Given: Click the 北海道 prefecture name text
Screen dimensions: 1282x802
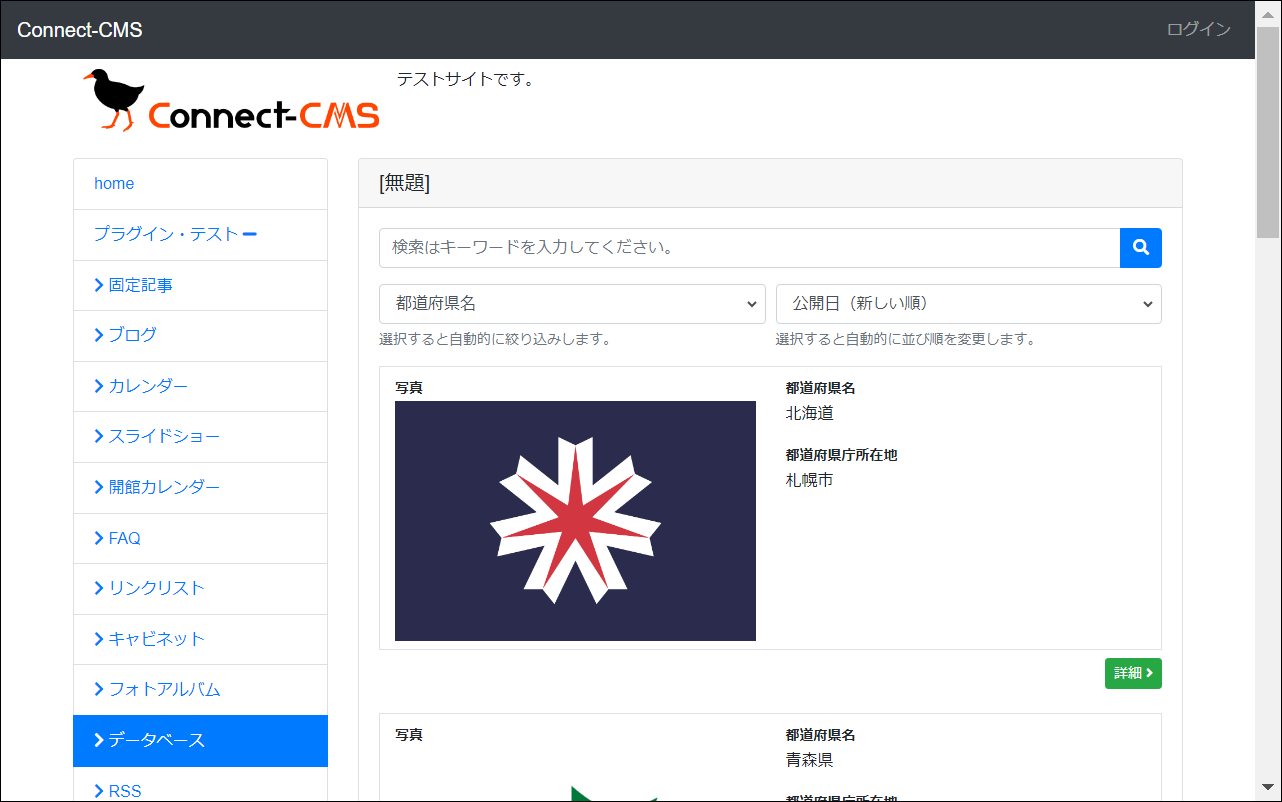Looking at the screenshot, I should (810, 413).
